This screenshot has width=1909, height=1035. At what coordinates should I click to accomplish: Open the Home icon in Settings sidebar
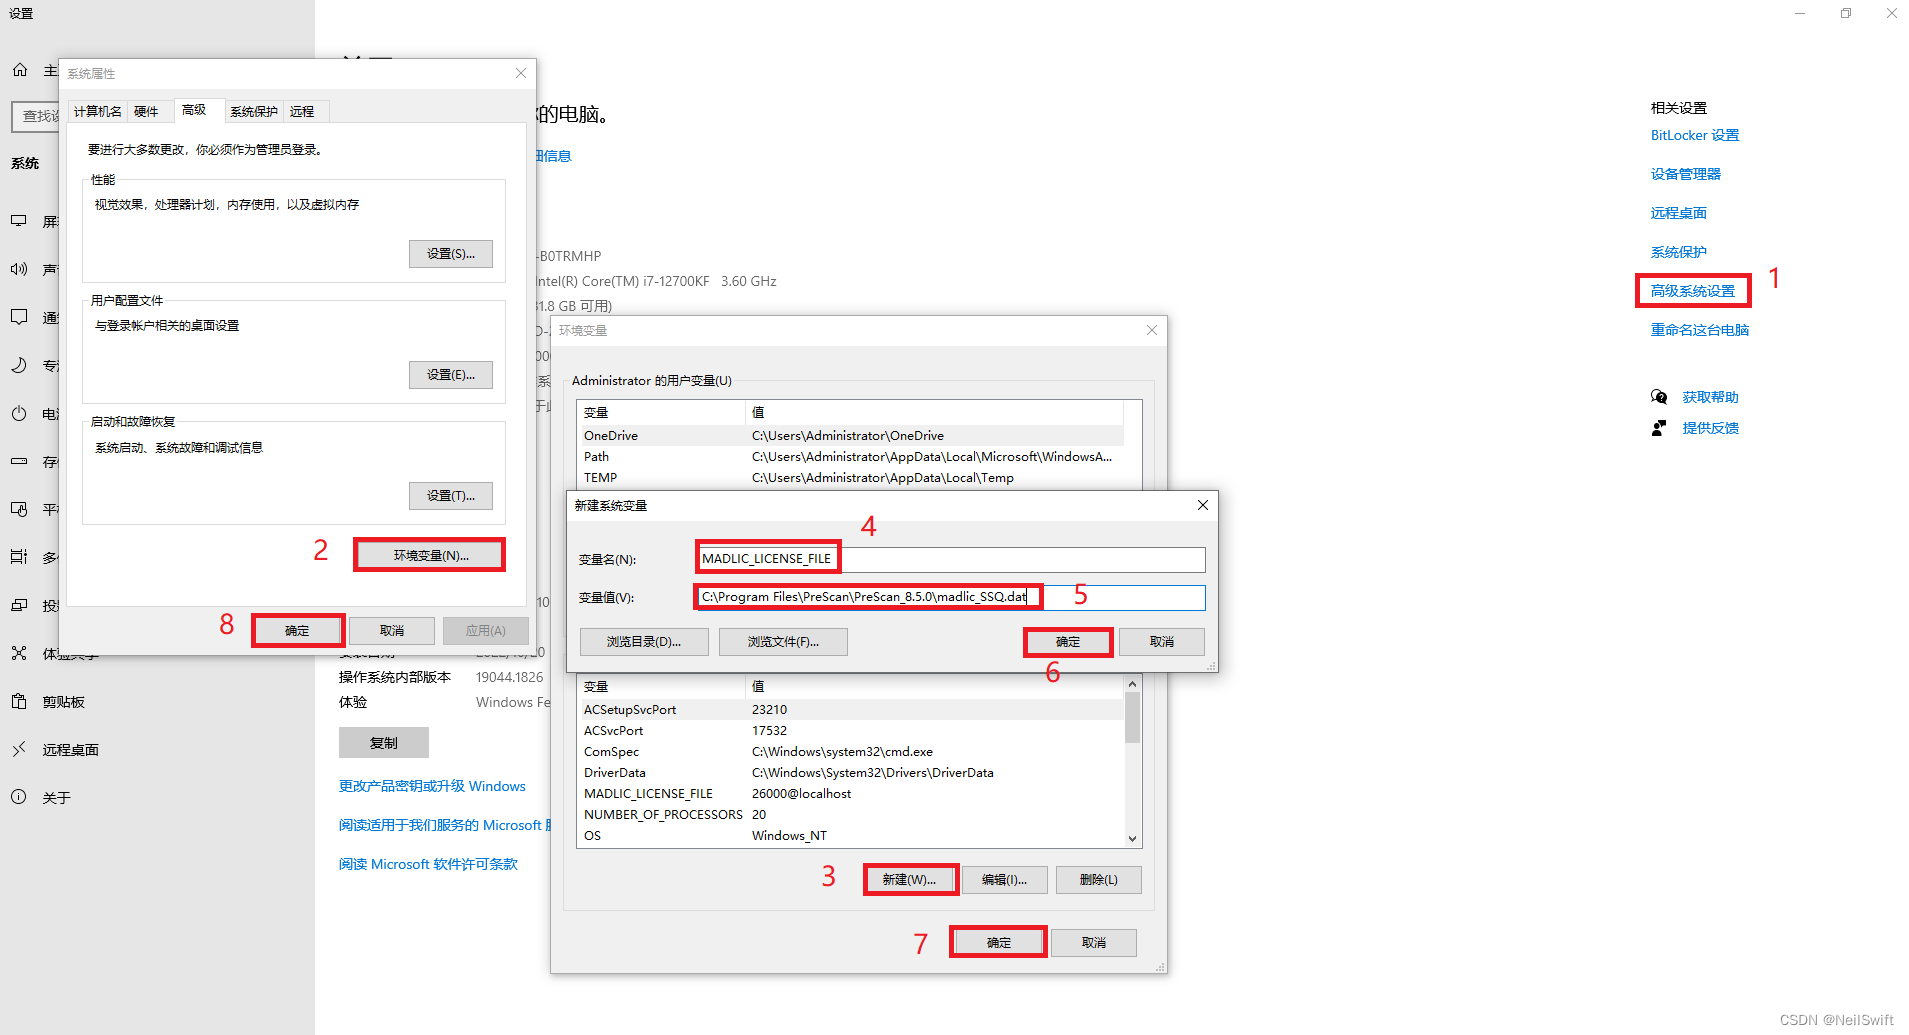pos(20,70)
